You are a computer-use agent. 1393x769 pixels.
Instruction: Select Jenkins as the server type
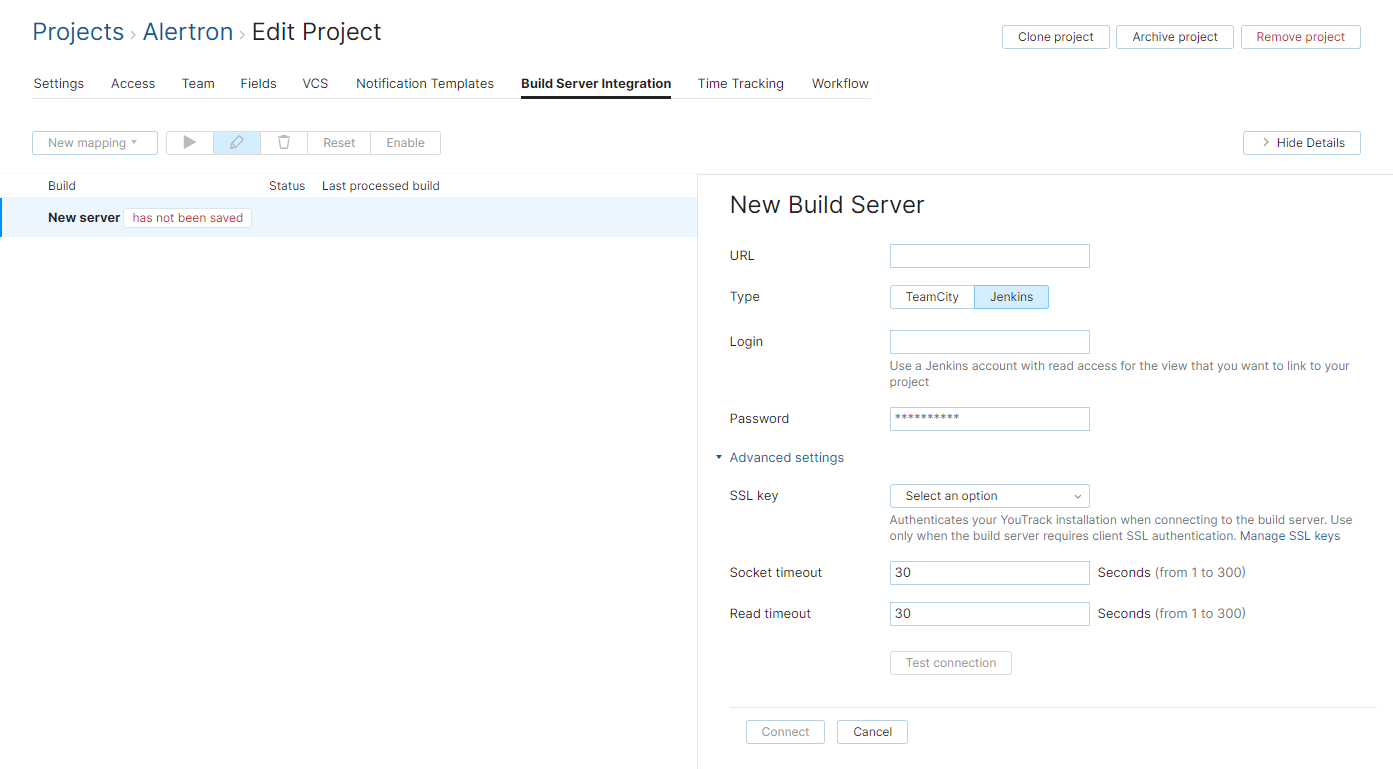pyautogui.click(x=1011, y=296)
